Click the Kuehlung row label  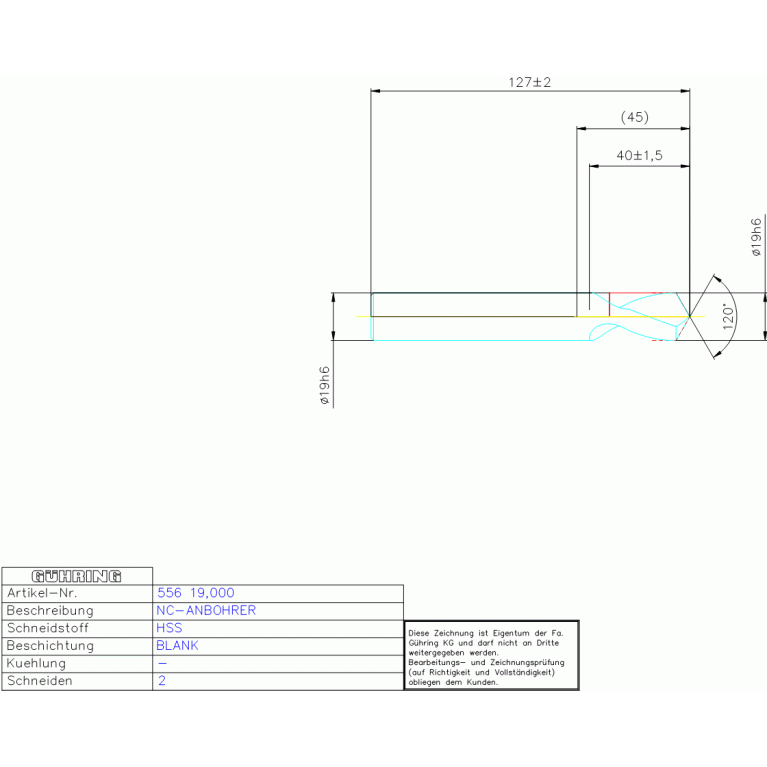[37, 663]
